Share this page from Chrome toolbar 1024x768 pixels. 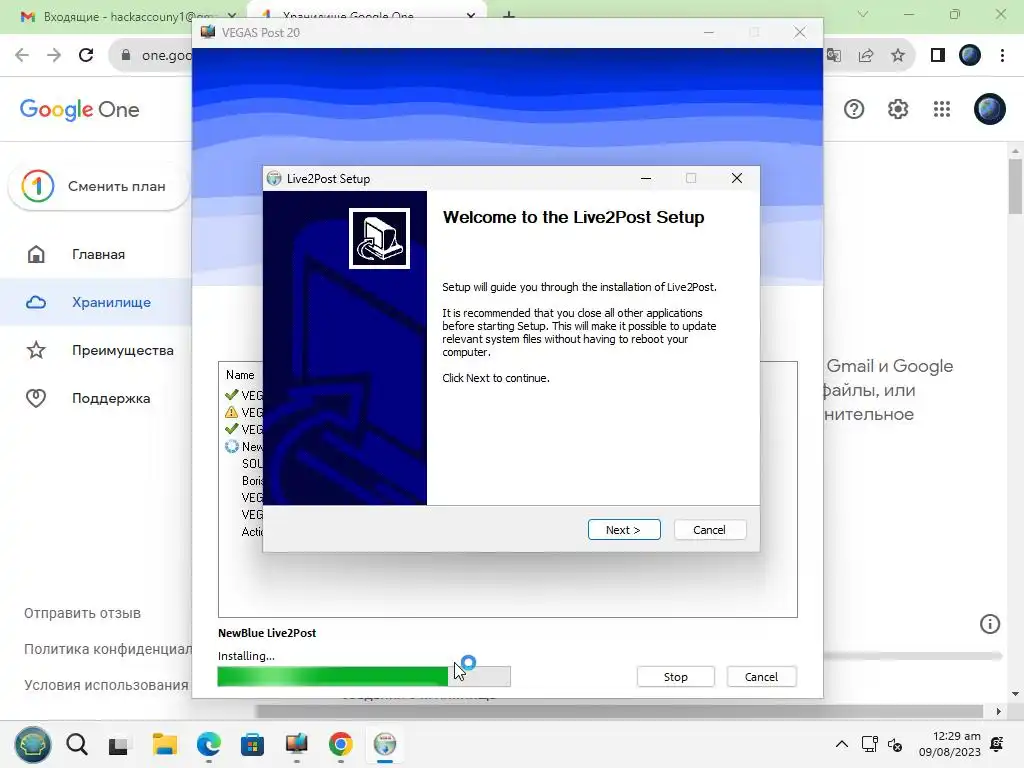pos(866,56)
